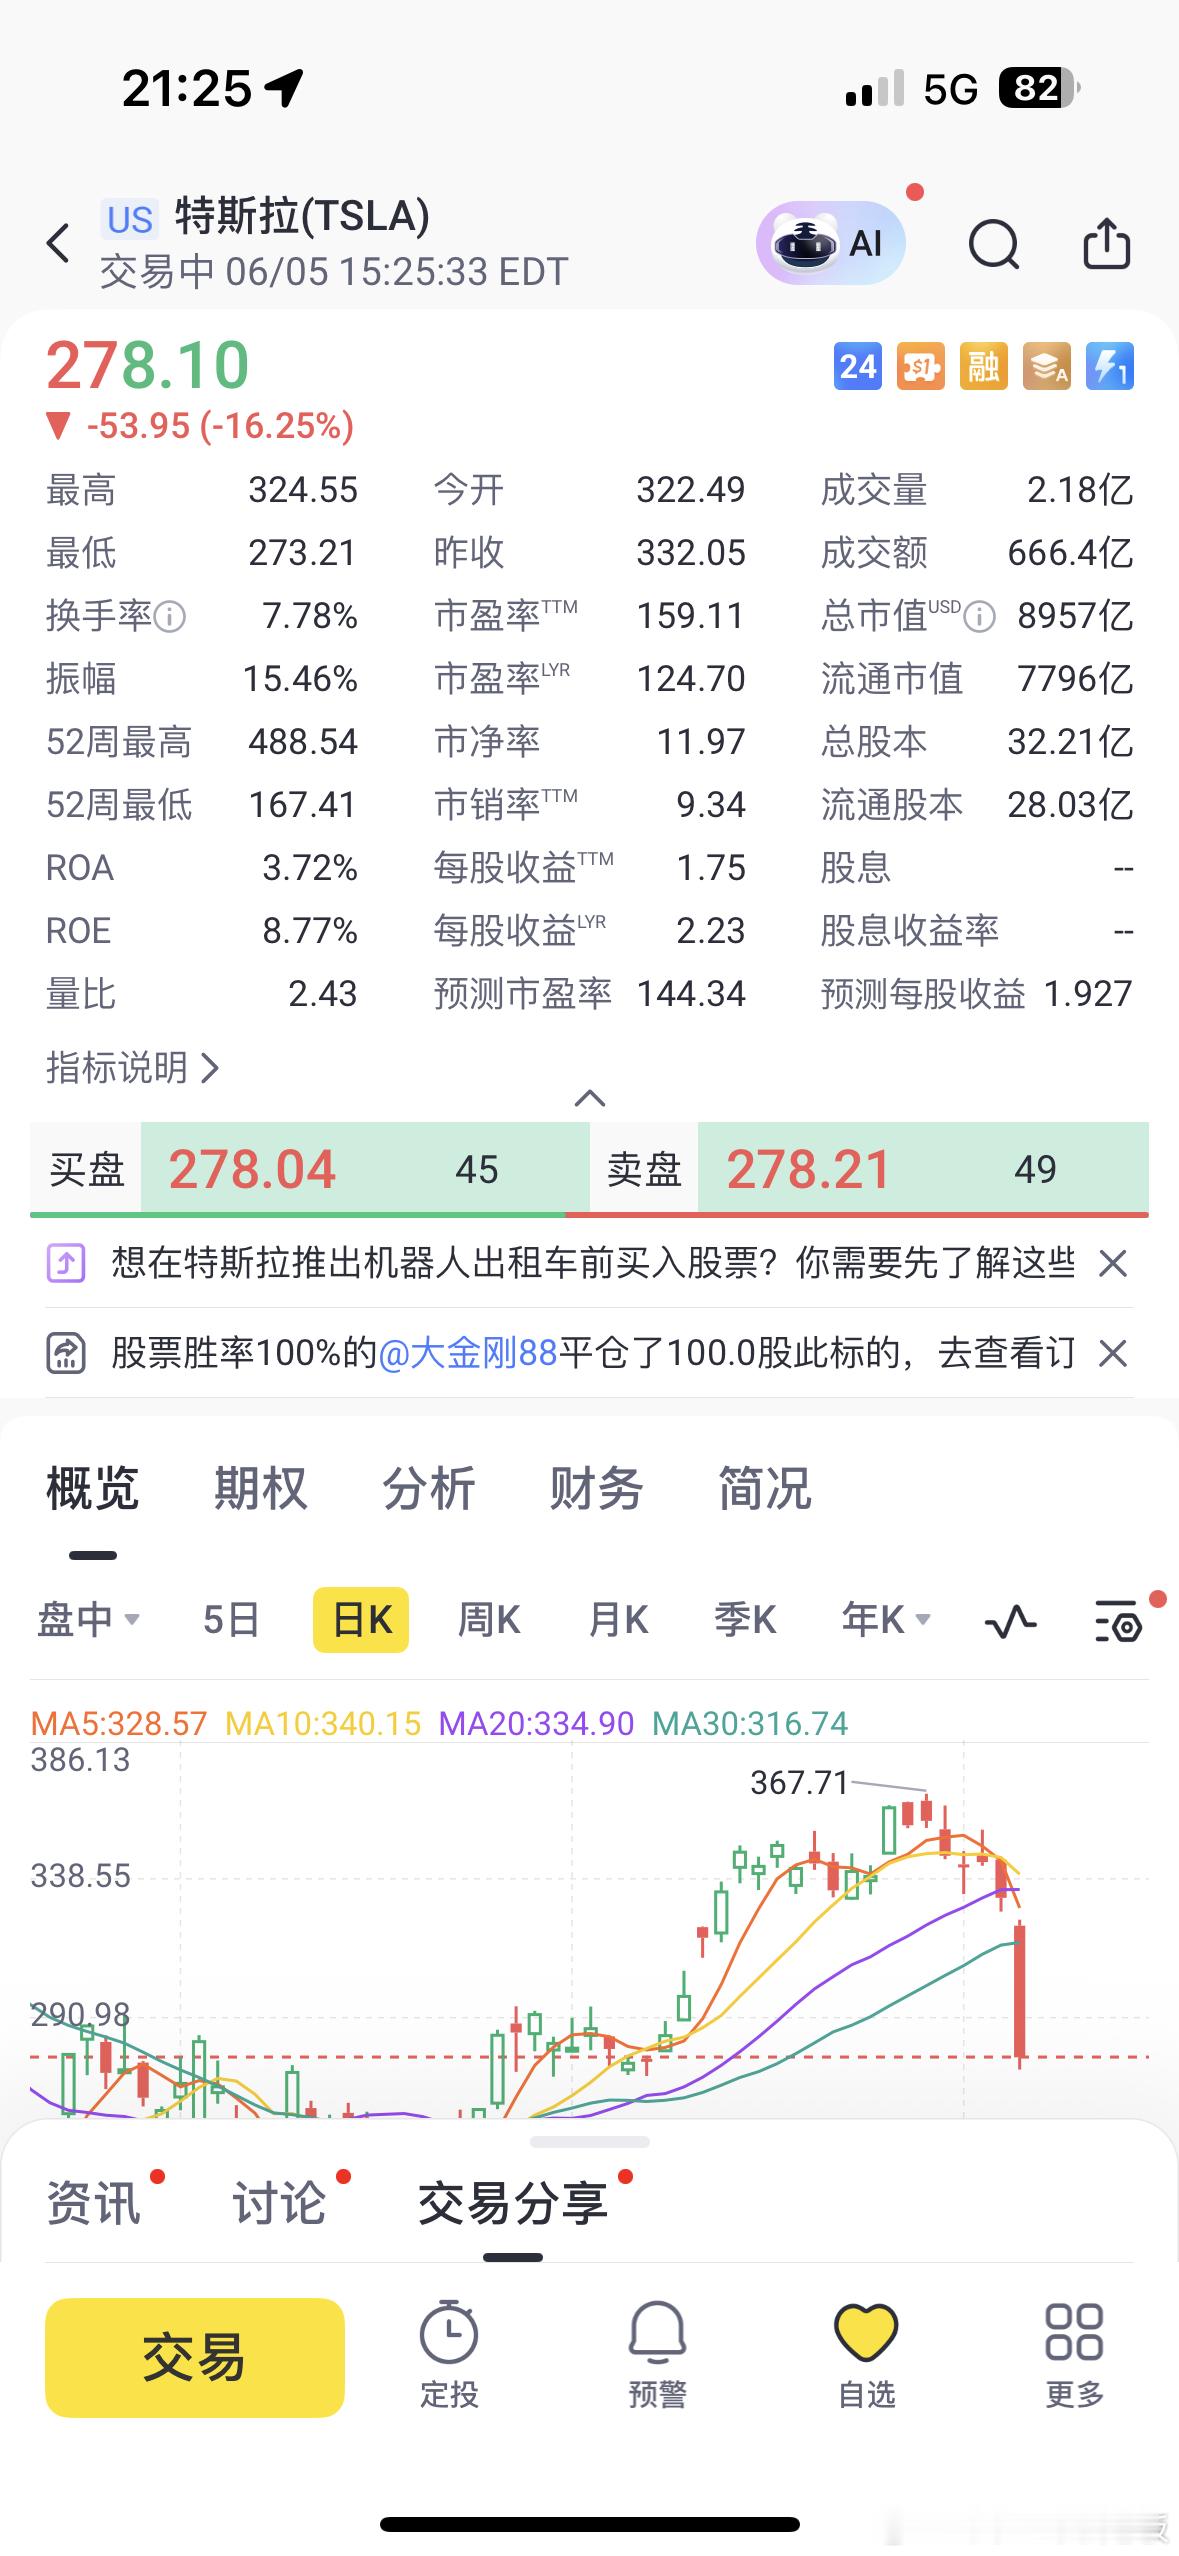Image resolution: width=1179 pixels, height=2556 pixels.
Task: Open chart settings list icon
Action: pyautogui.click(x=1118, y=1620)
